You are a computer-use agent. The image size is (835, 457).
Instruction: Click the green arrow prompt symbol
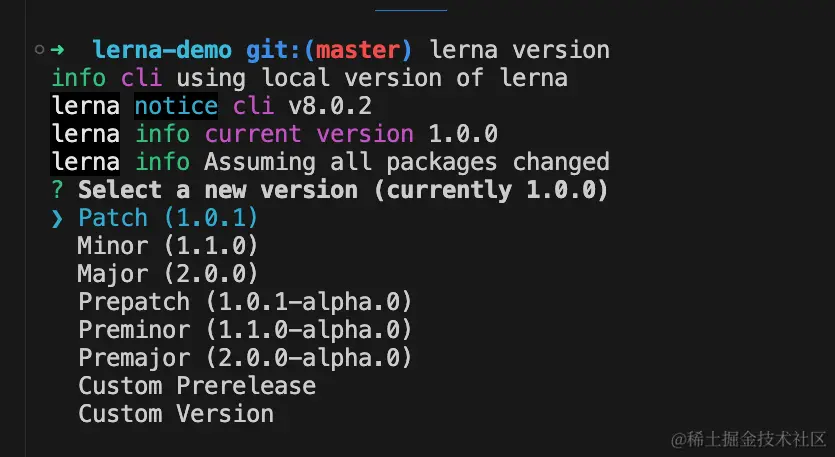point(58,50)
